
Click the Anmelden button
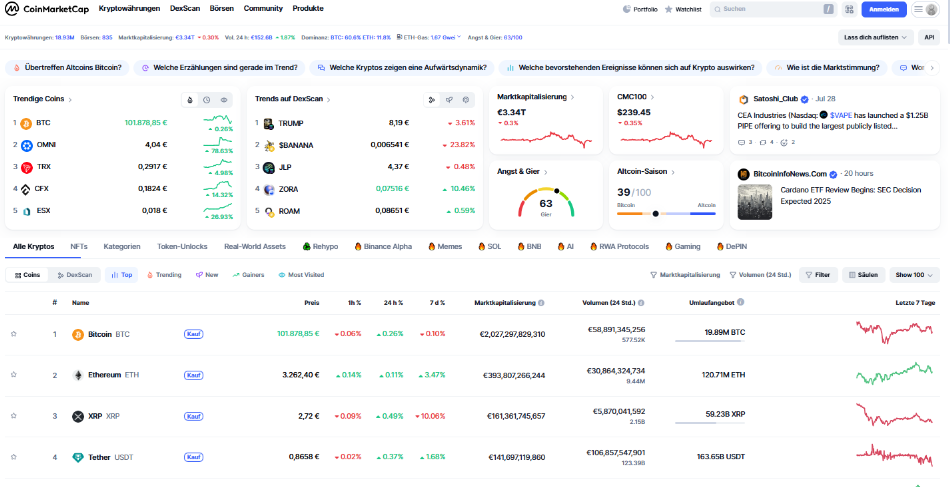coord(884,9)
